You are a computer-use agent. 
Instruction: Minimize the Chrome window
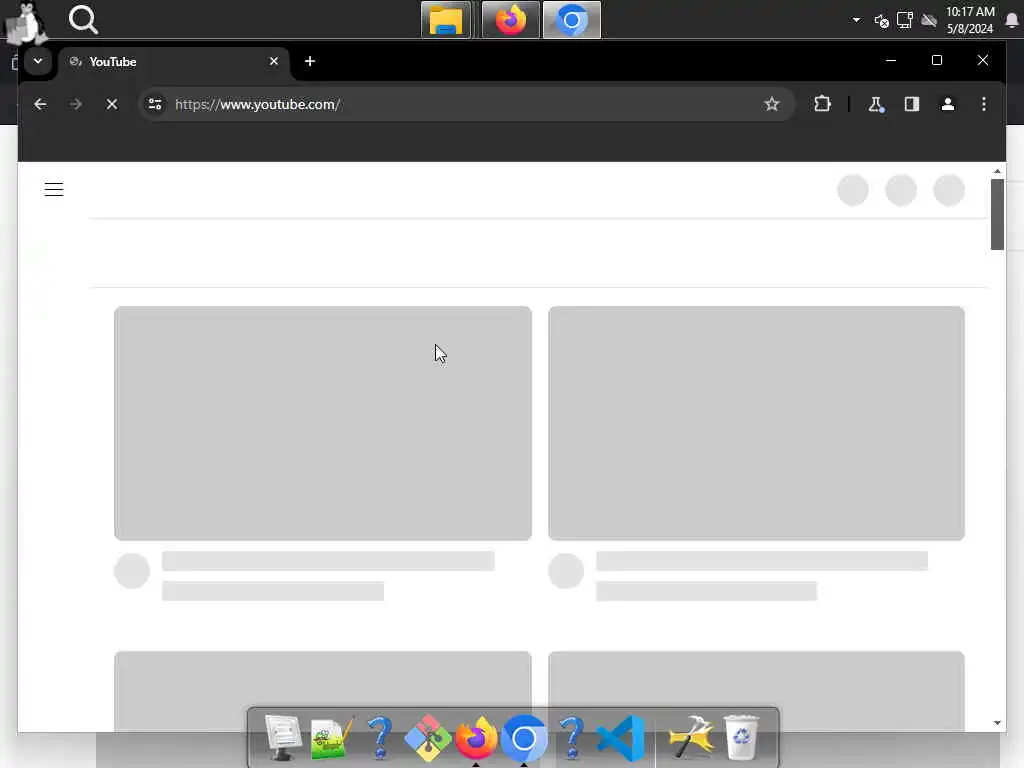891,60
